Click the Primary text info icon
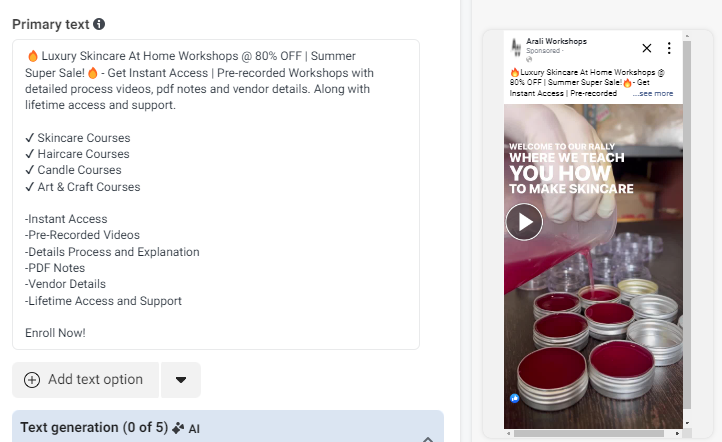722x442 pixels. (99, 24)
